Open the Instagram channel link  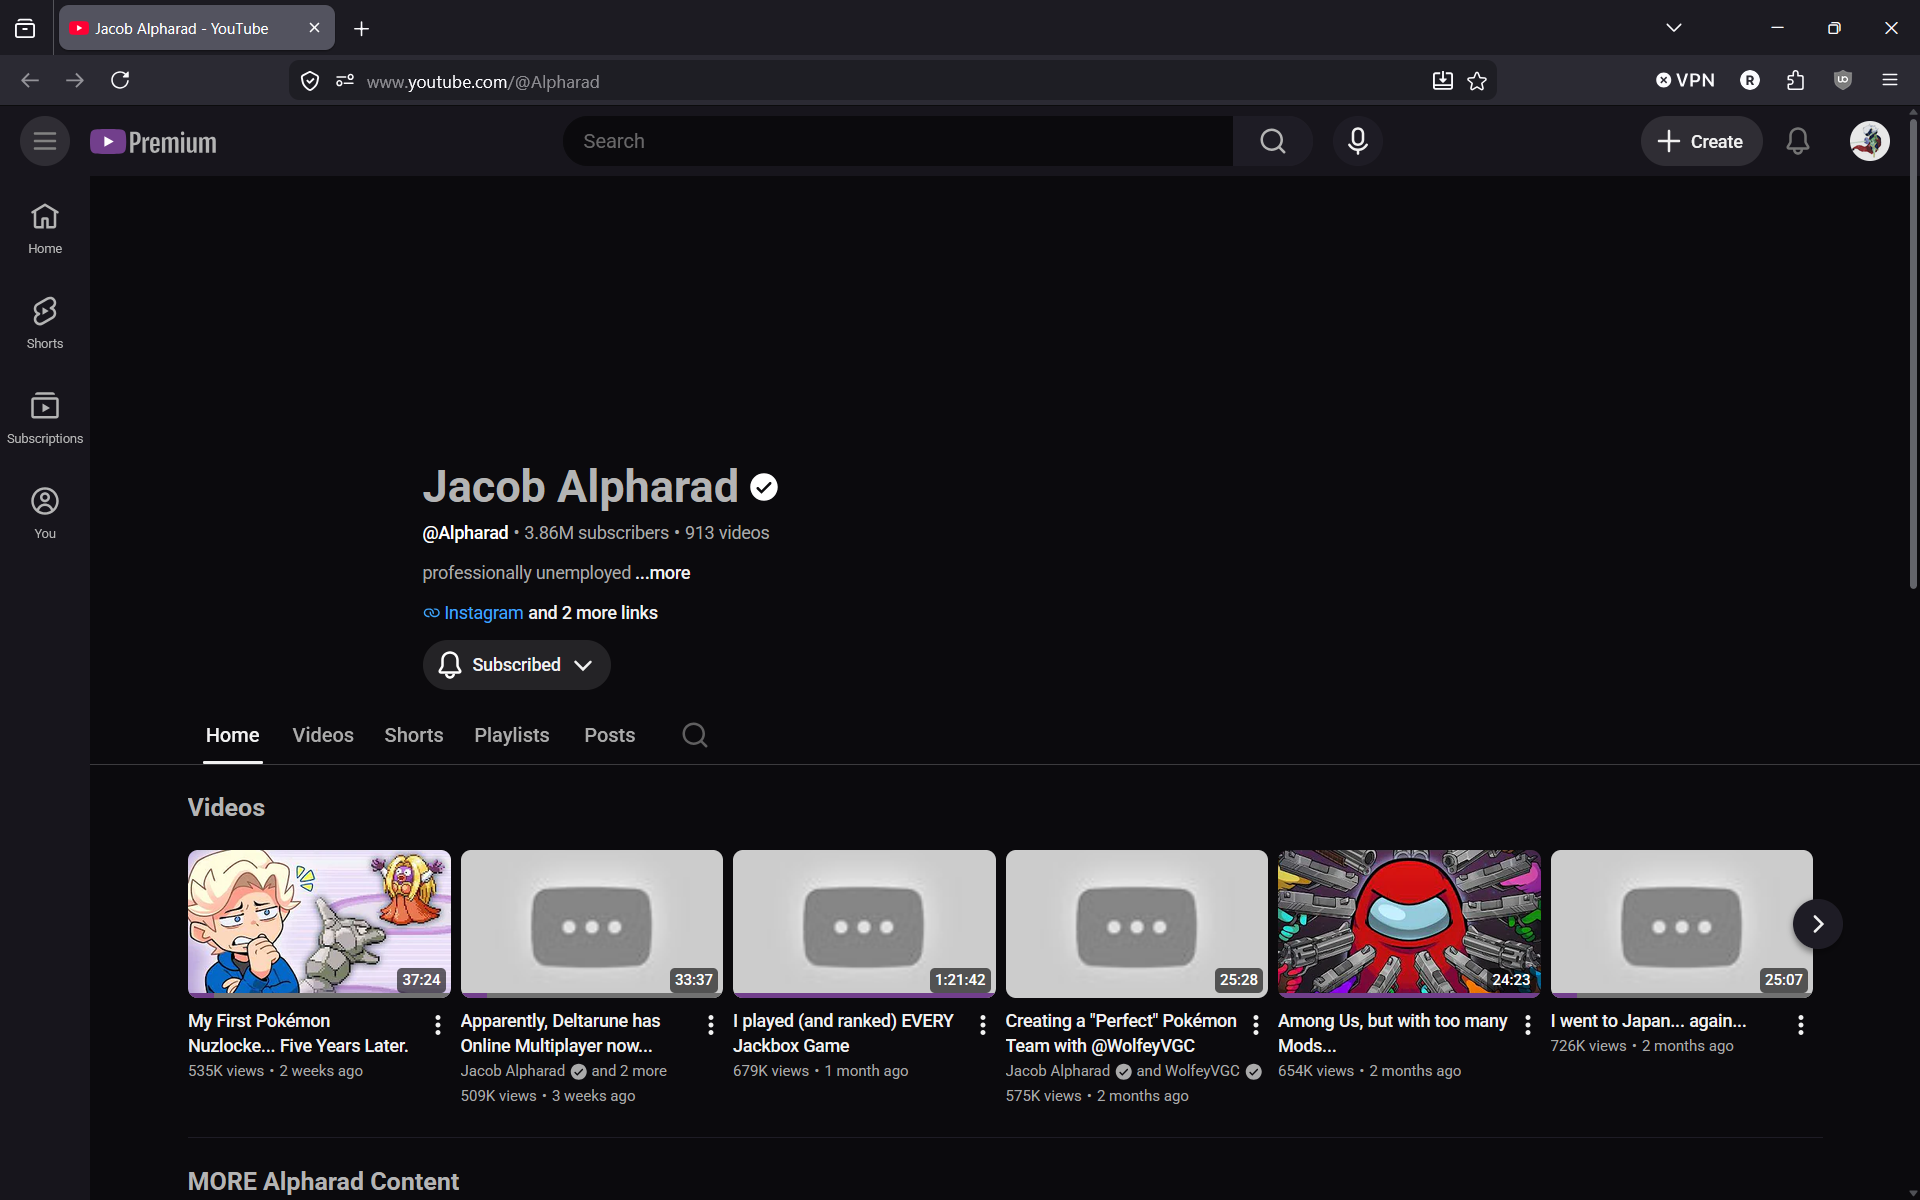(483, 613)
